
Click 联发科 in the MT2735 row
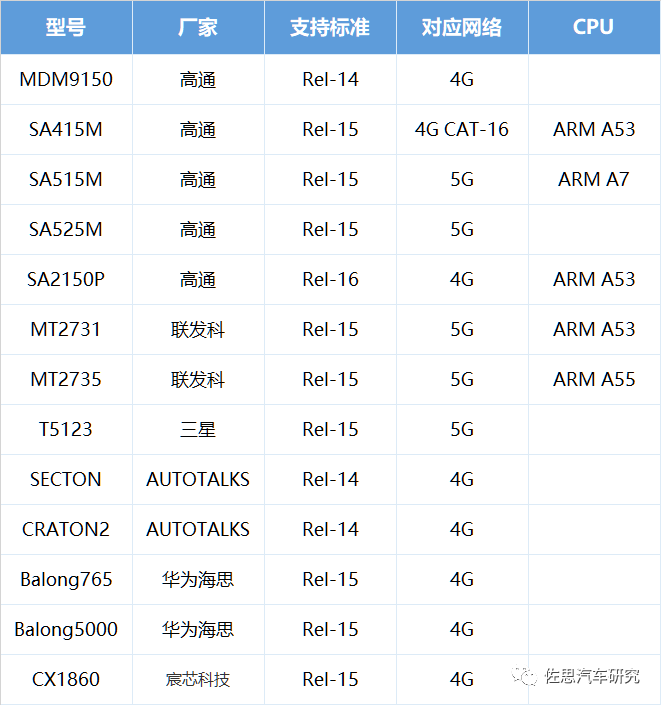pos(198,379)
